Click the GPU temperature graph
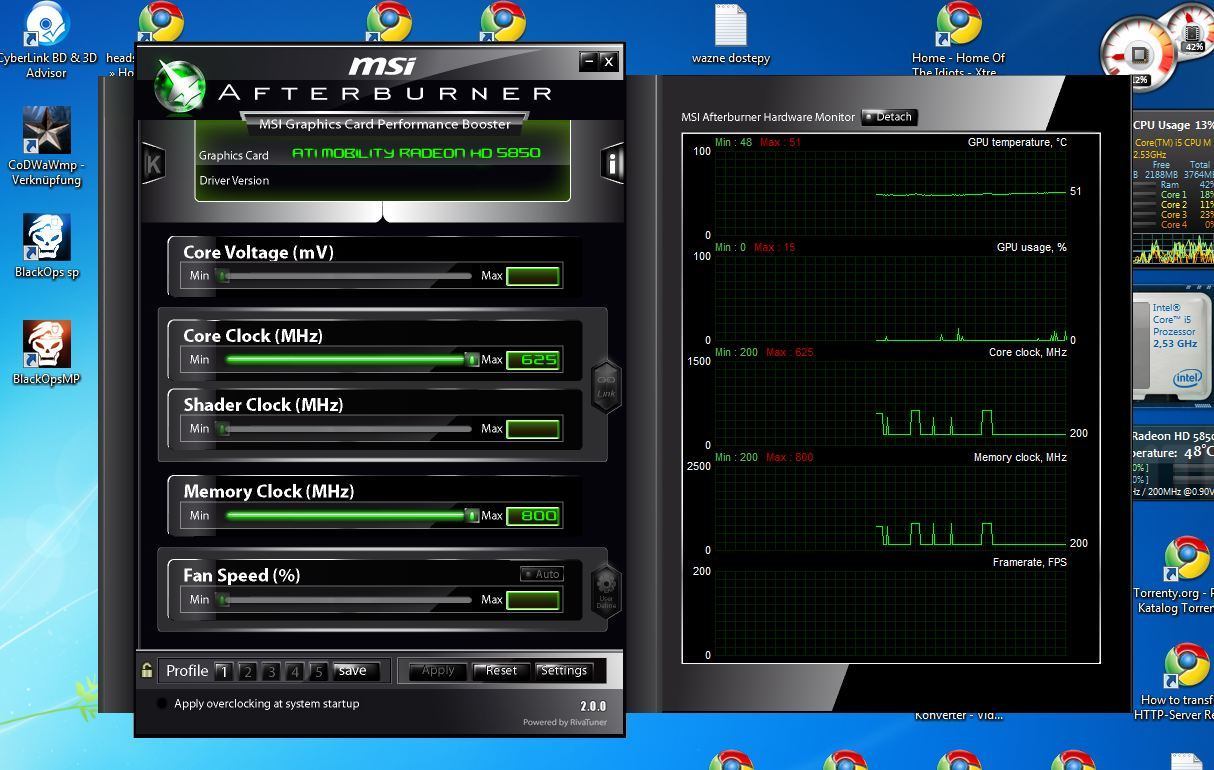This screenshot has width=1214, height=770. click(x=890, y=193)
